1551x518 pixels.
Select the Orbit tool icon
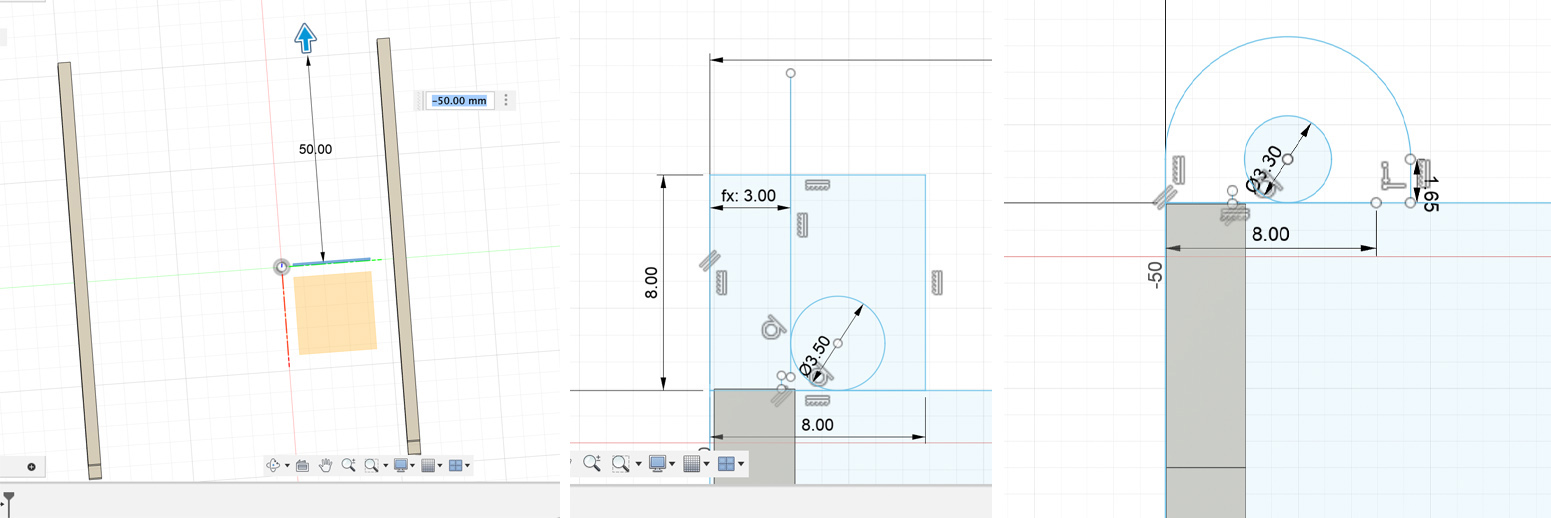273,465
